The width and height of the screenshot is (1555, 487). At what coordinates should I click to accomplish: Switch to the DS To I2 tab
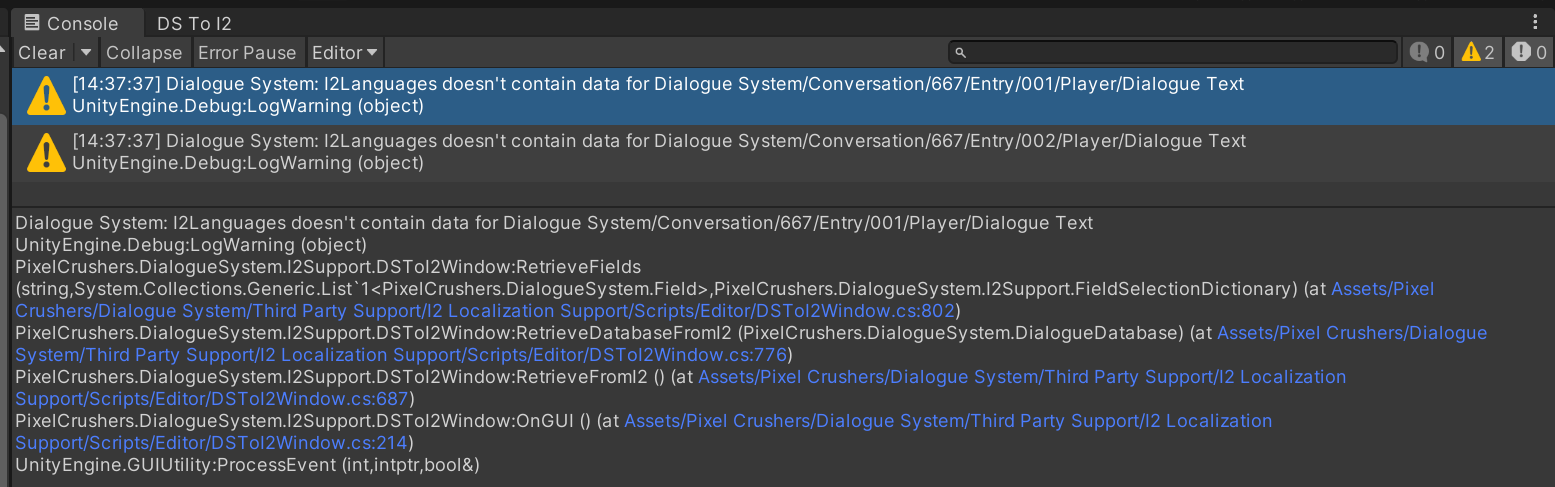point(194,23)
